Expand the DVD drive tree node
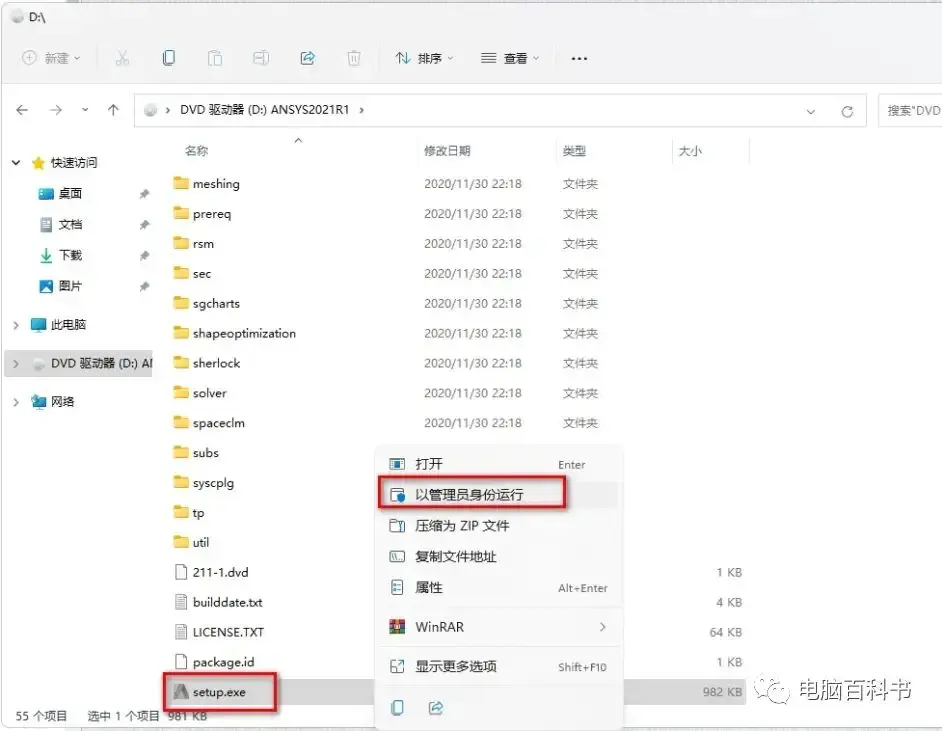This screenshot has width=942, height=731. point(16,363)
